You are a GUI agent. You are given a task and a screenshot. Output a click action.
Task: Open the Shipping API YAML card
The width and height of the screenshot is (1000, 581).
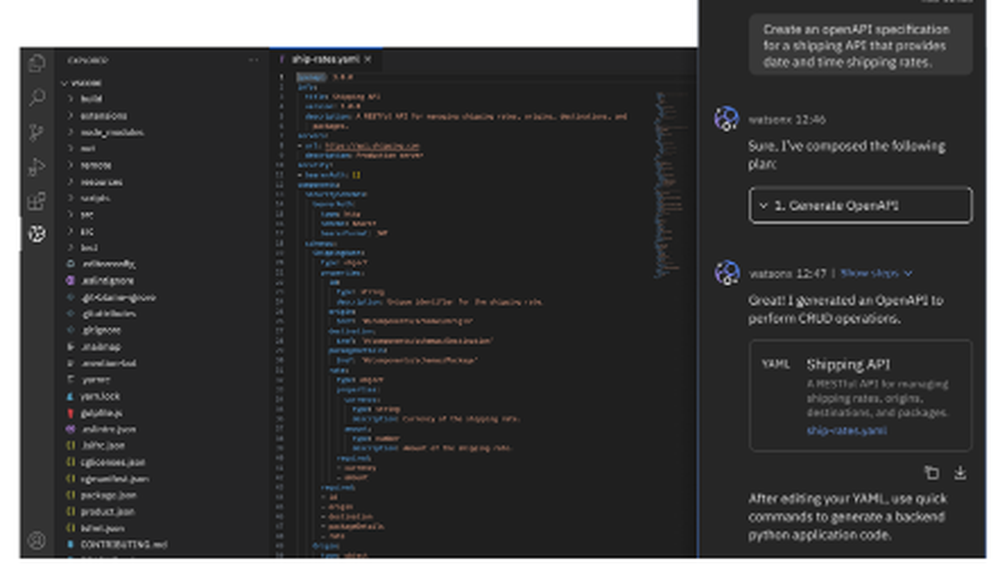(860, 395)
